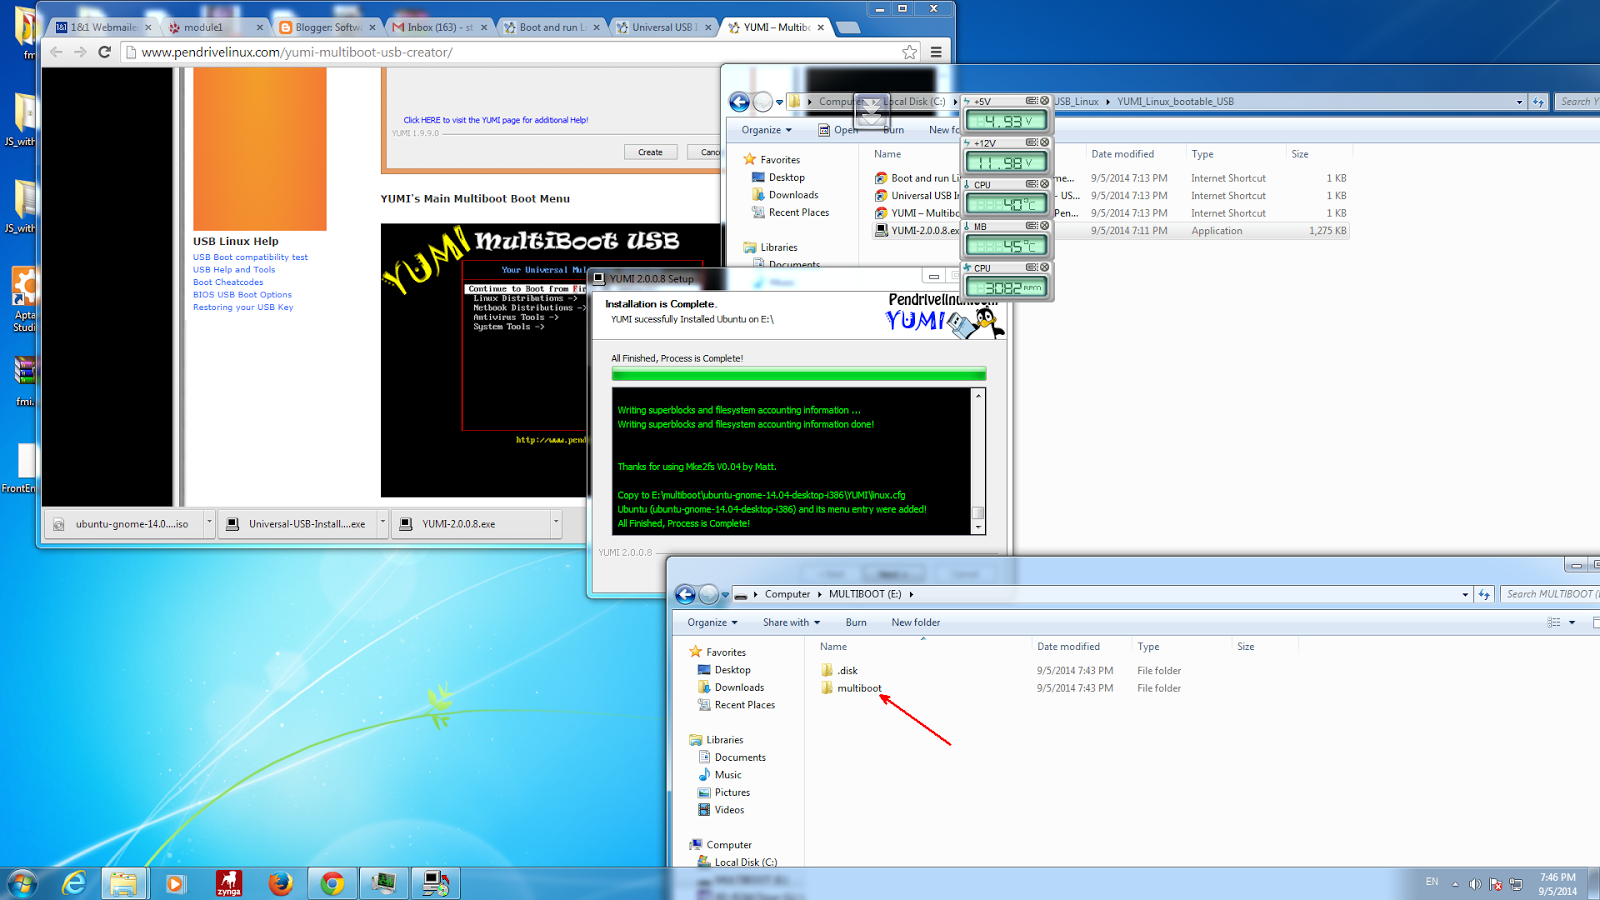The height and width of the screenshot is (900, 1600).
Task: Change the view in MULTIBOOT window
Action: [1553, 622]
